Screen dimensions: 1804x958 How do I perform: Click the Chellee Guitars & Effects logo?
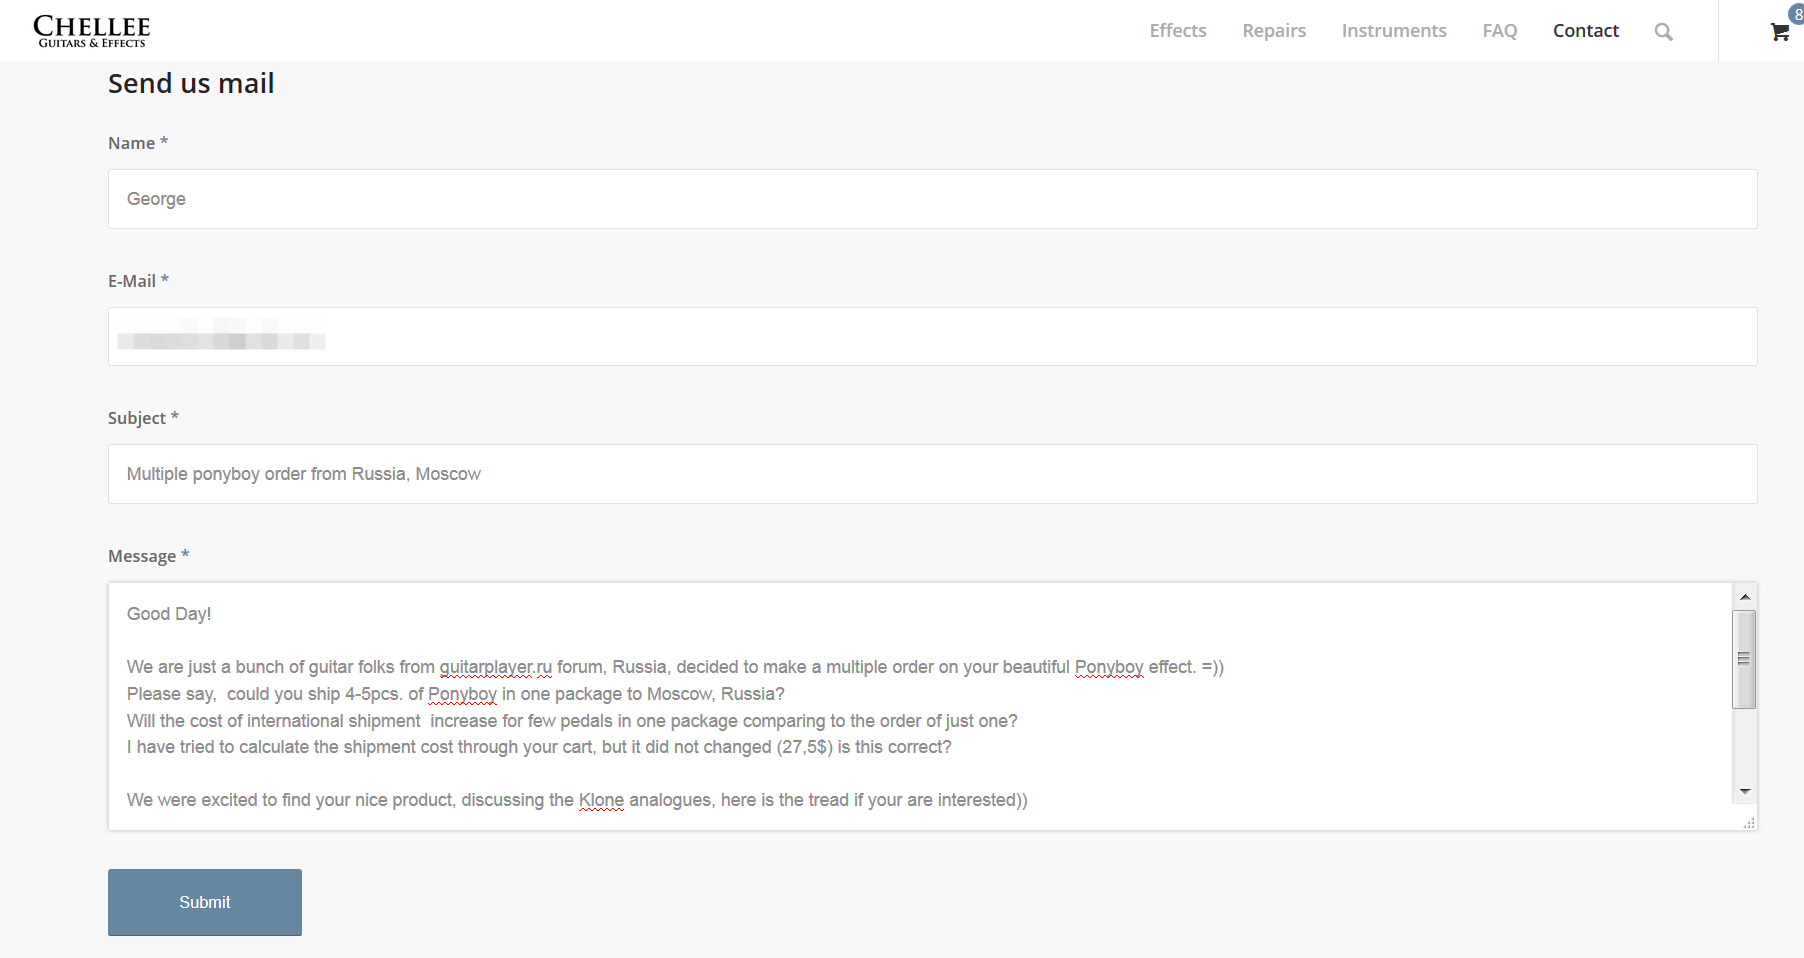92,31
